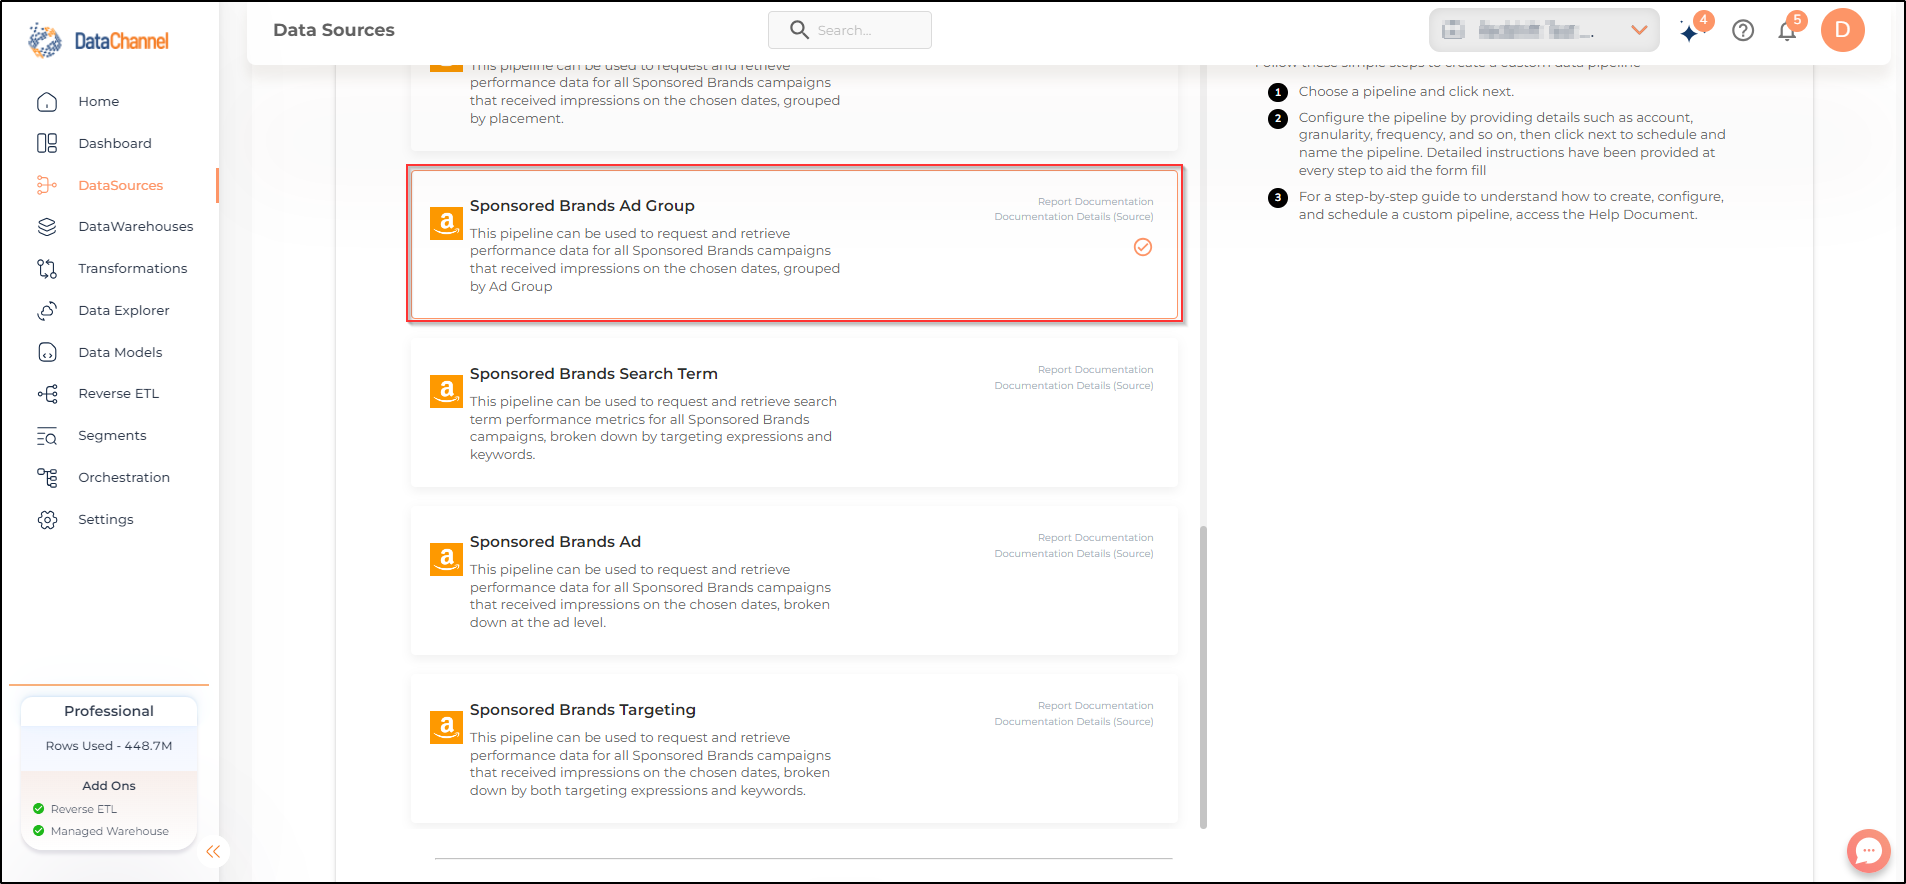The image size is (1906, 884).
Task: Open Dashboard menu item
Action: pyautogui.click(x=115, y=144)
